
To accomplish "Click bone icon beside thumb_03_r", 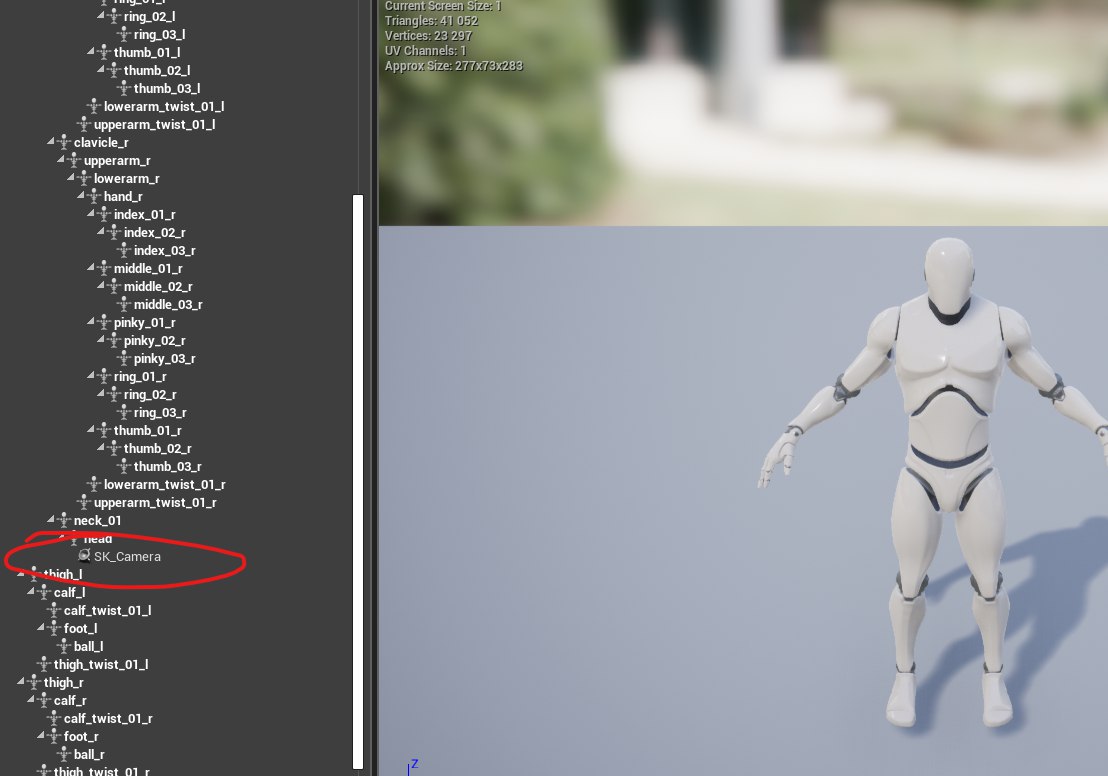I will point(124,466).
